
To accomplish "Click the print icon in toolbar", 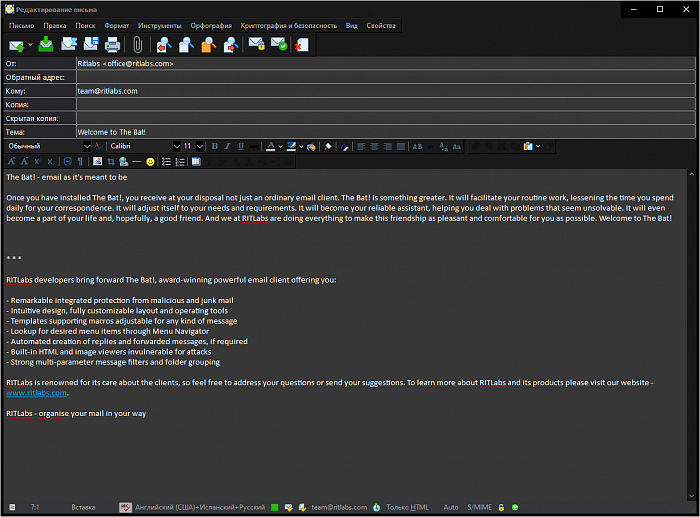I will pos(112,45).
